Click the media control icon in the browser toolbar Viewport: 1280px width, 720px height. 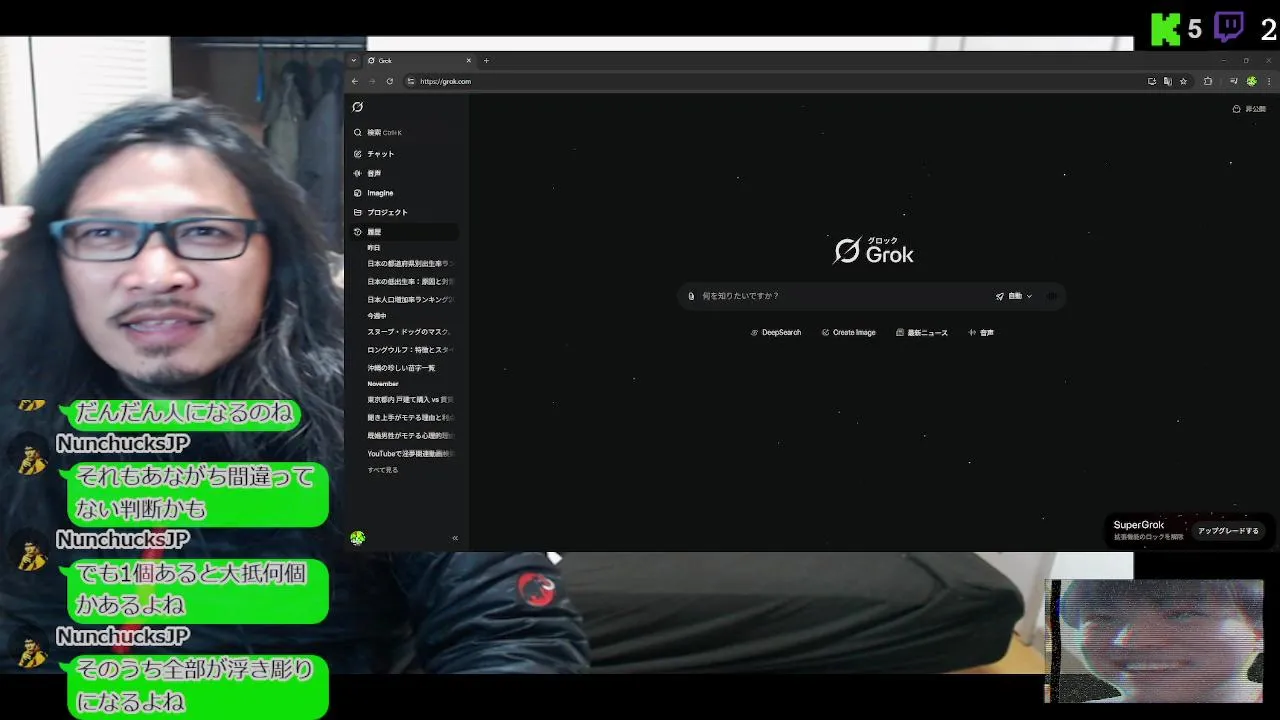coord(1234,81)
